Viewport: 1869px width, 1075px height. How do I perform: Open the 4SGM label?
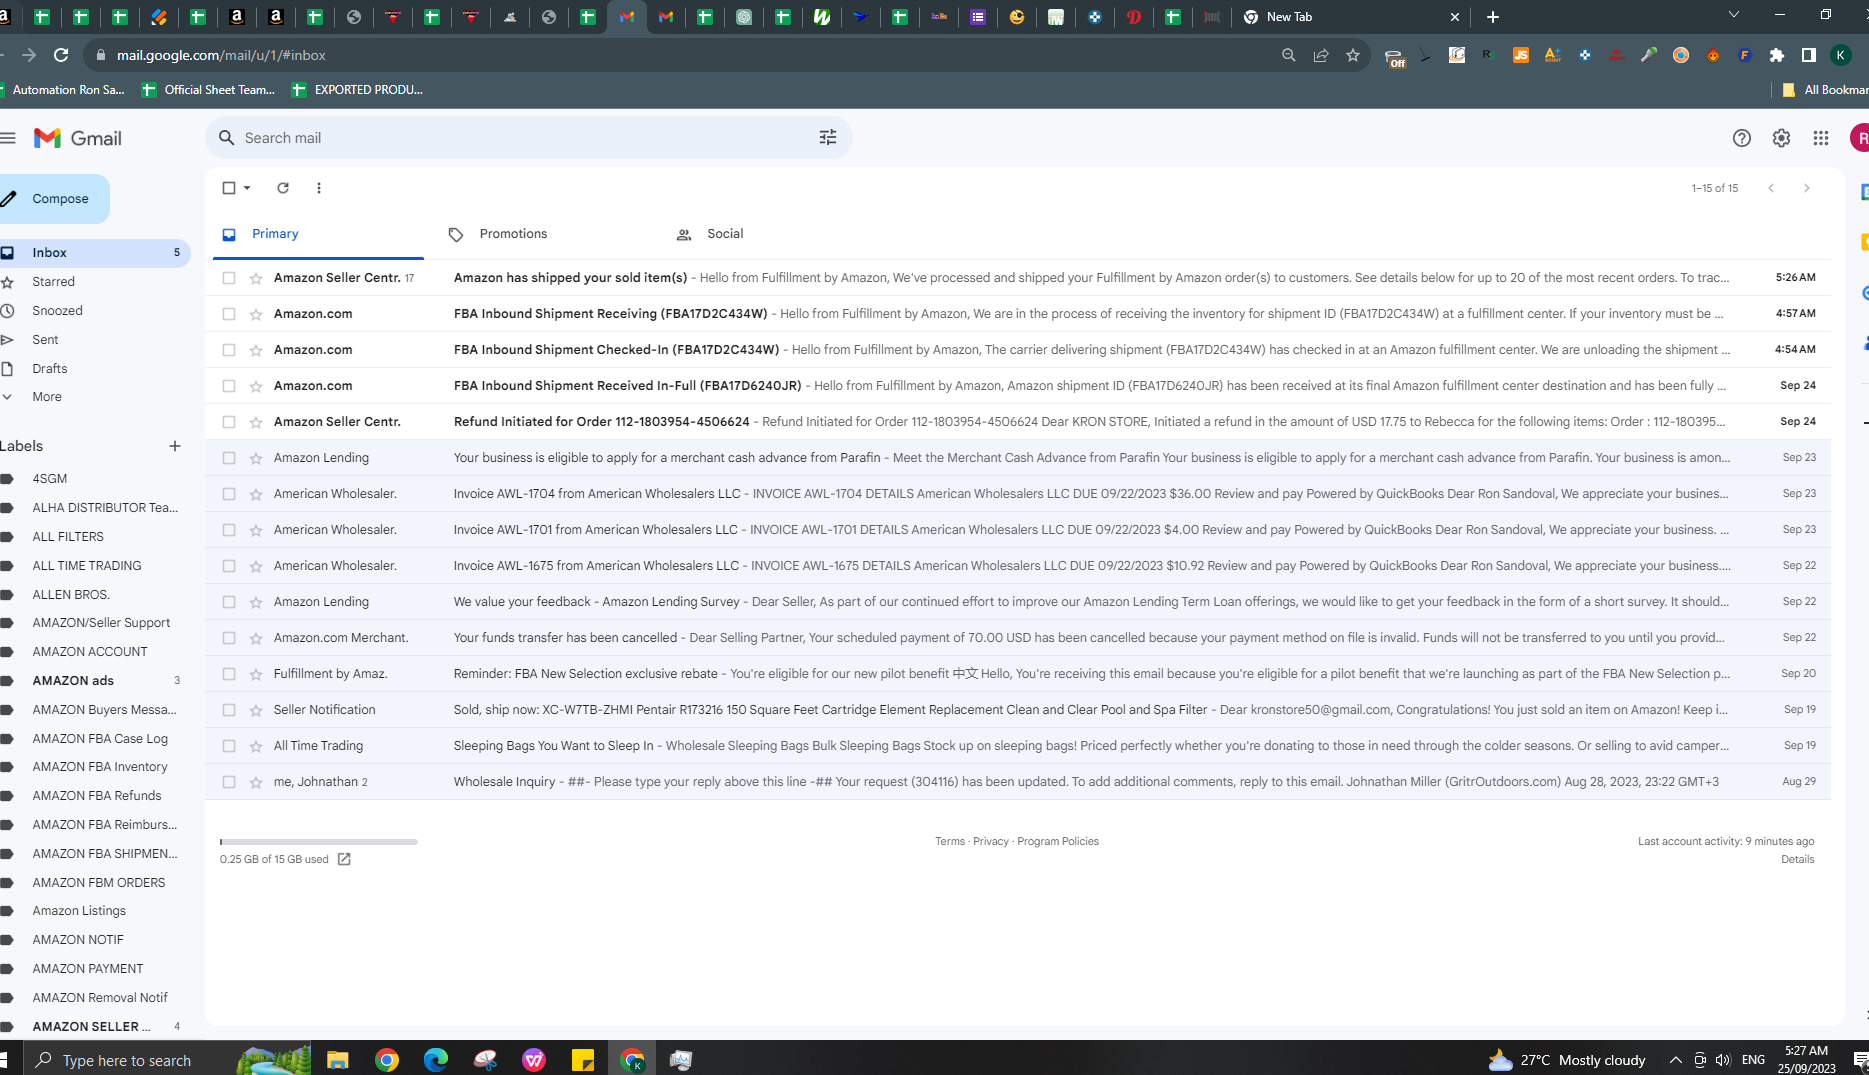(x=50, y=479)
